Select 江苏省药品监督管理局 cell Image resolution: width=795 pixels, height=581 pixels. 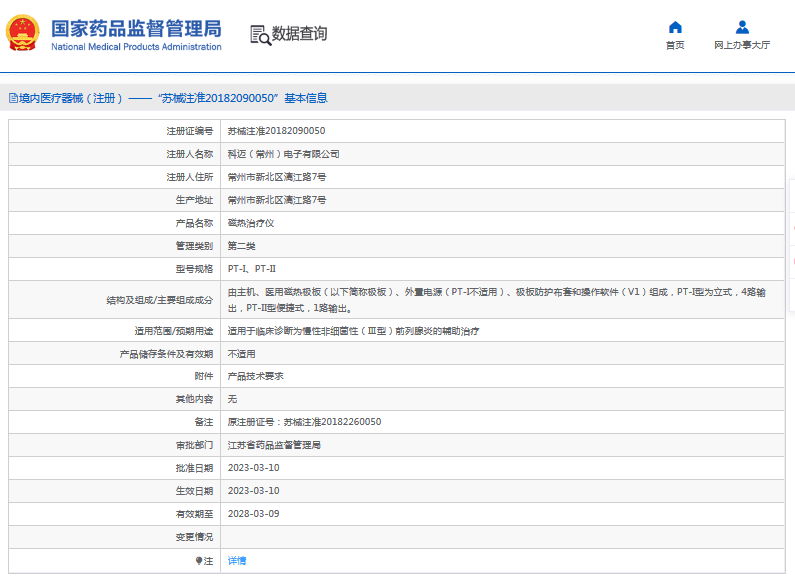pos(274,445)
